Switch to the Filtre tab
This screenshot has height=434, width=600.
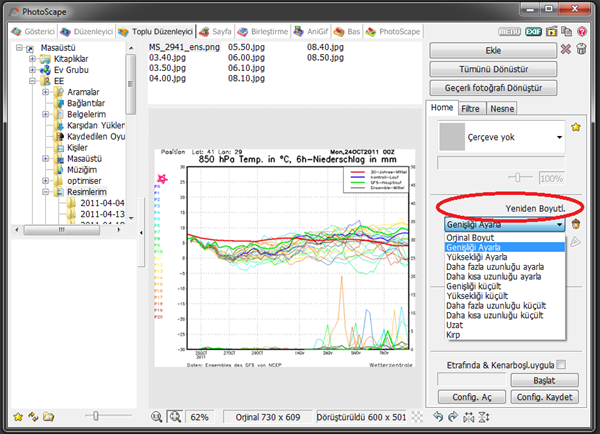coord(470,107)
